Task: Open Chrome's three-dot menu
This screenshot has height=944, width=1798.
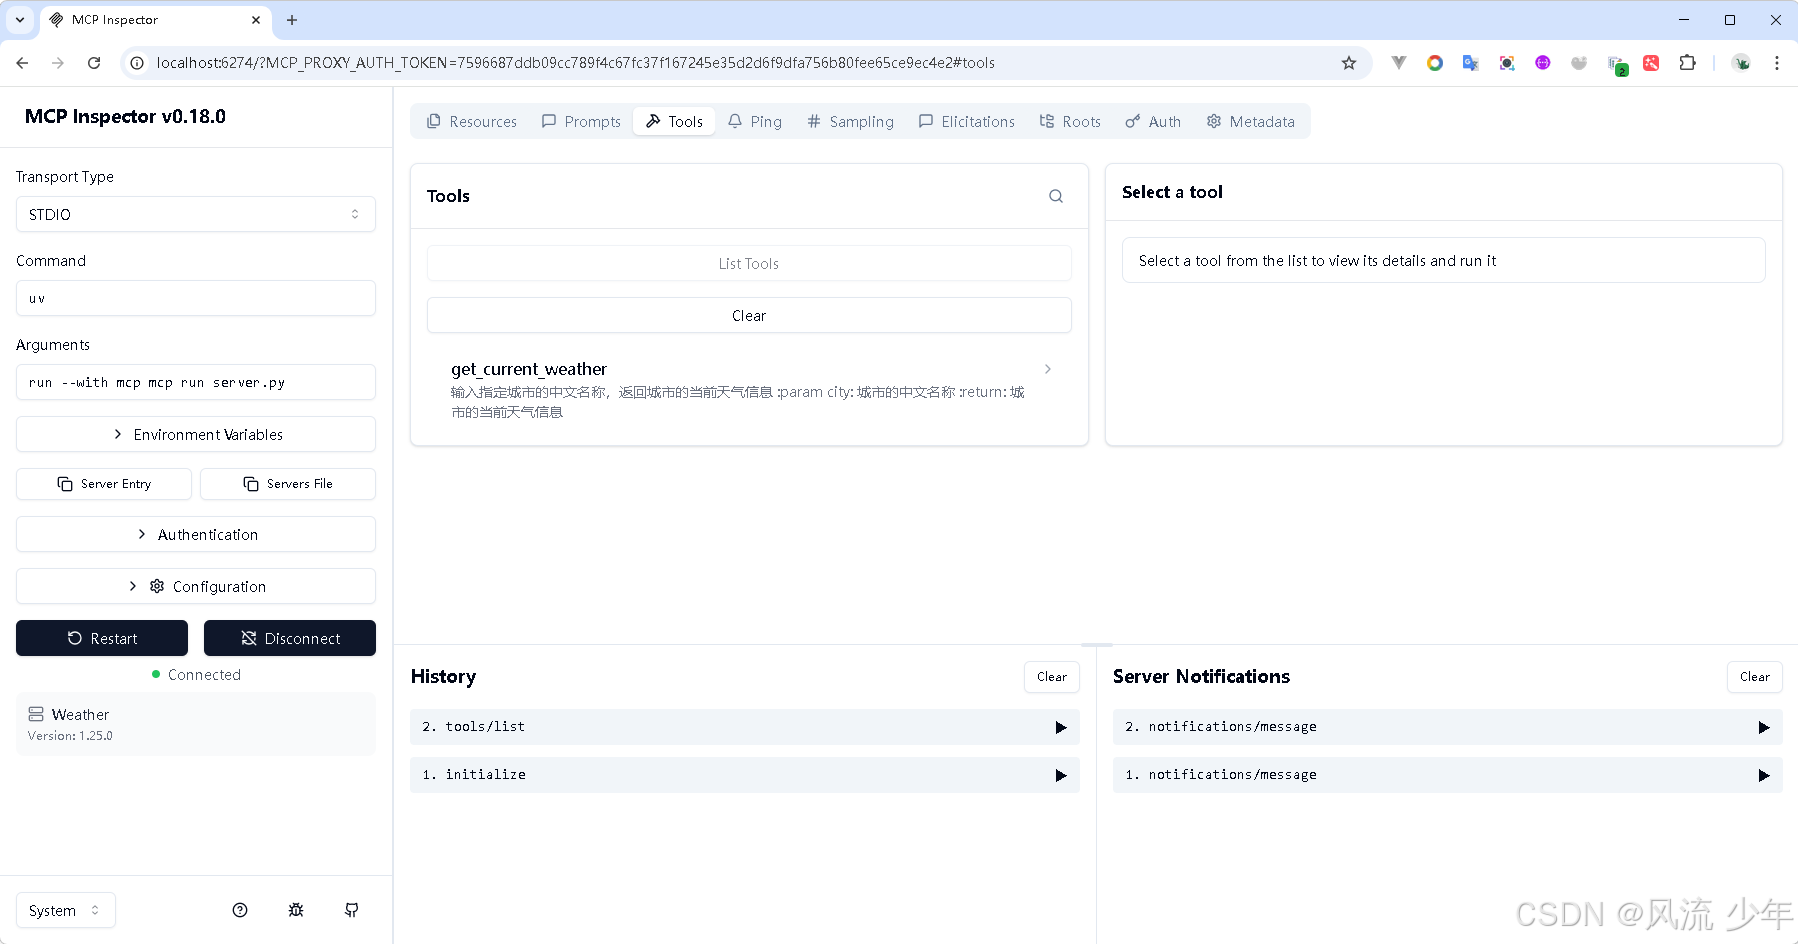Action: click(x=1777, y=63)
